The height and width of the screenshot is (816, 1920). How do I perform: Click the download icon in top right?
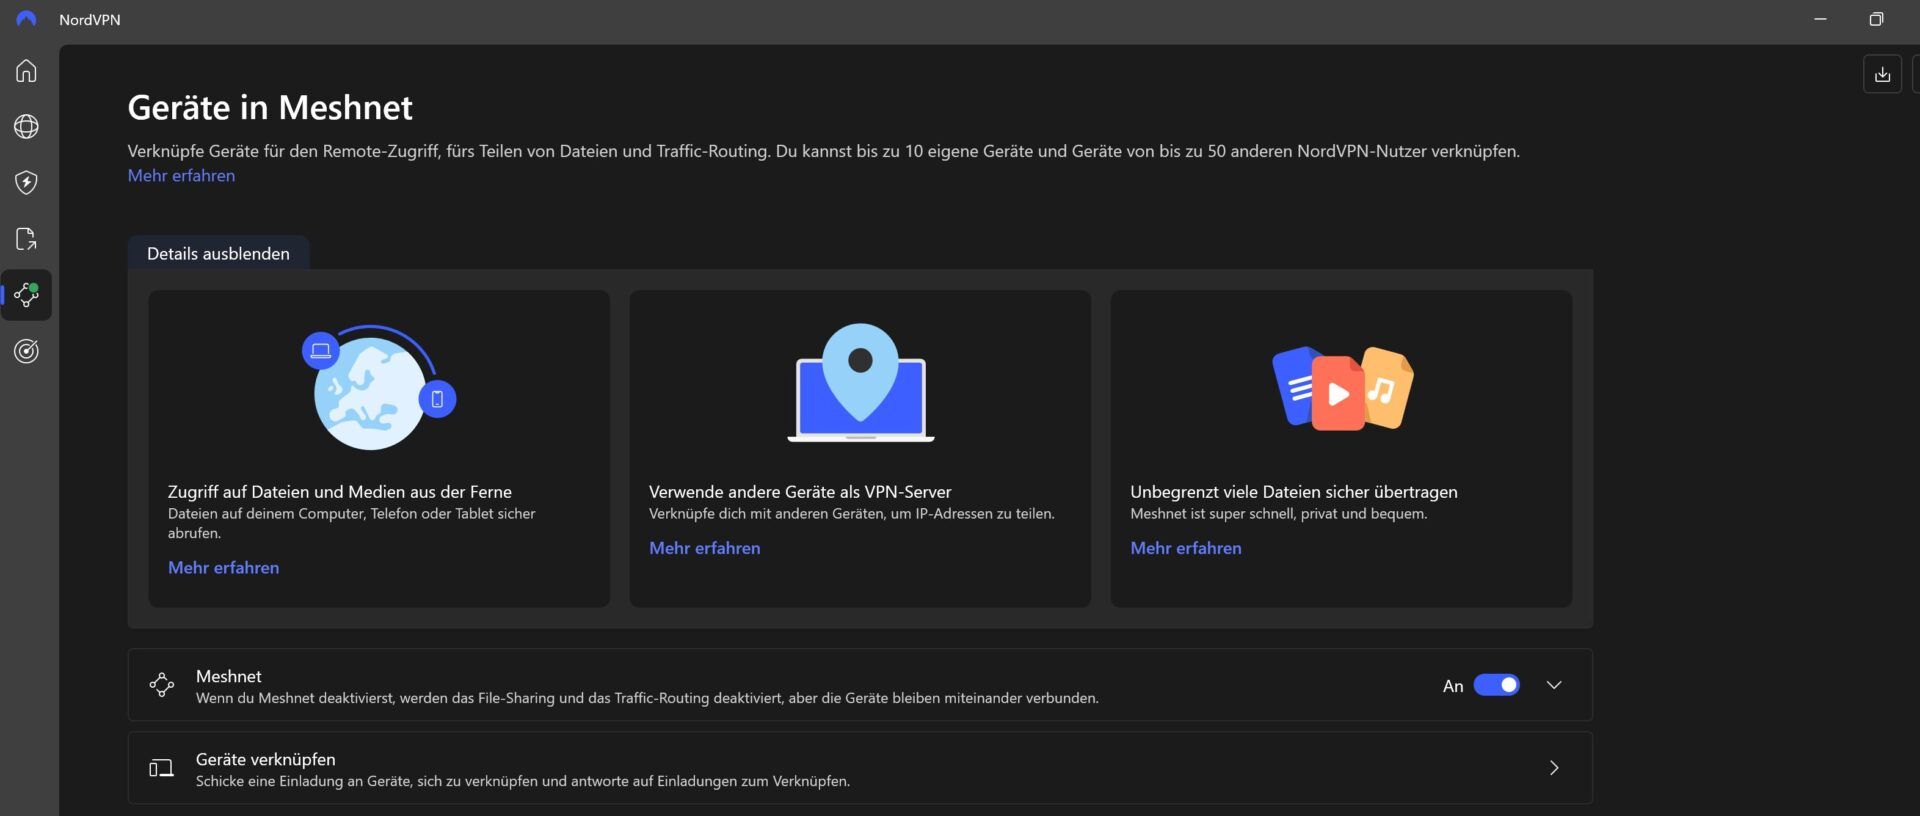tap(1882, 74)
